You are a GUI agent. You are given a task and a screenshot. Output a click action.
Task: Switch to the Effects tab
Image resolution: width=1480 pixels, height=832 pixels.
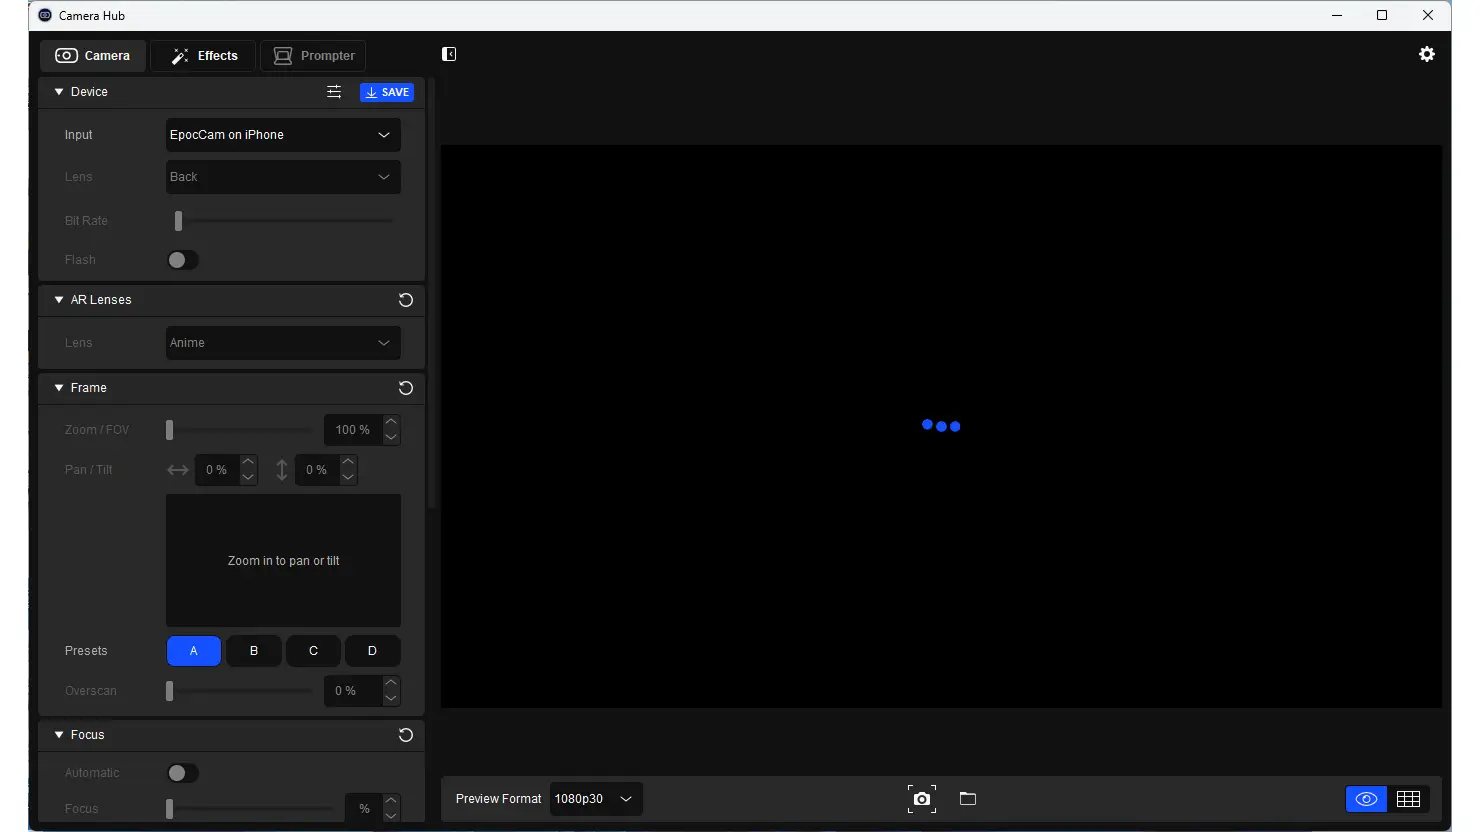point(204,56)
